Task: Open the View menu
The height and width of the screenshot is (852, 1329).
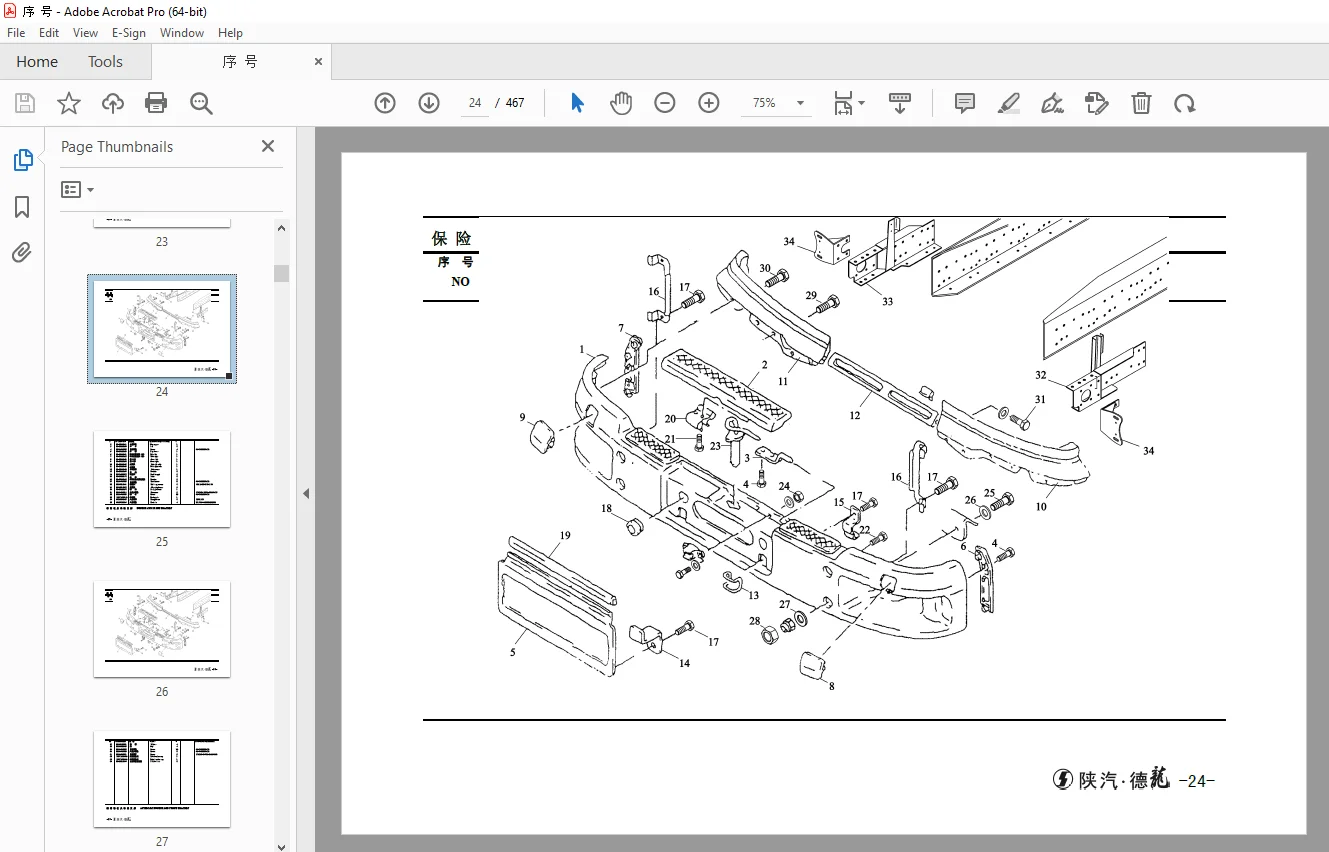Action: (x=85, y=33)
